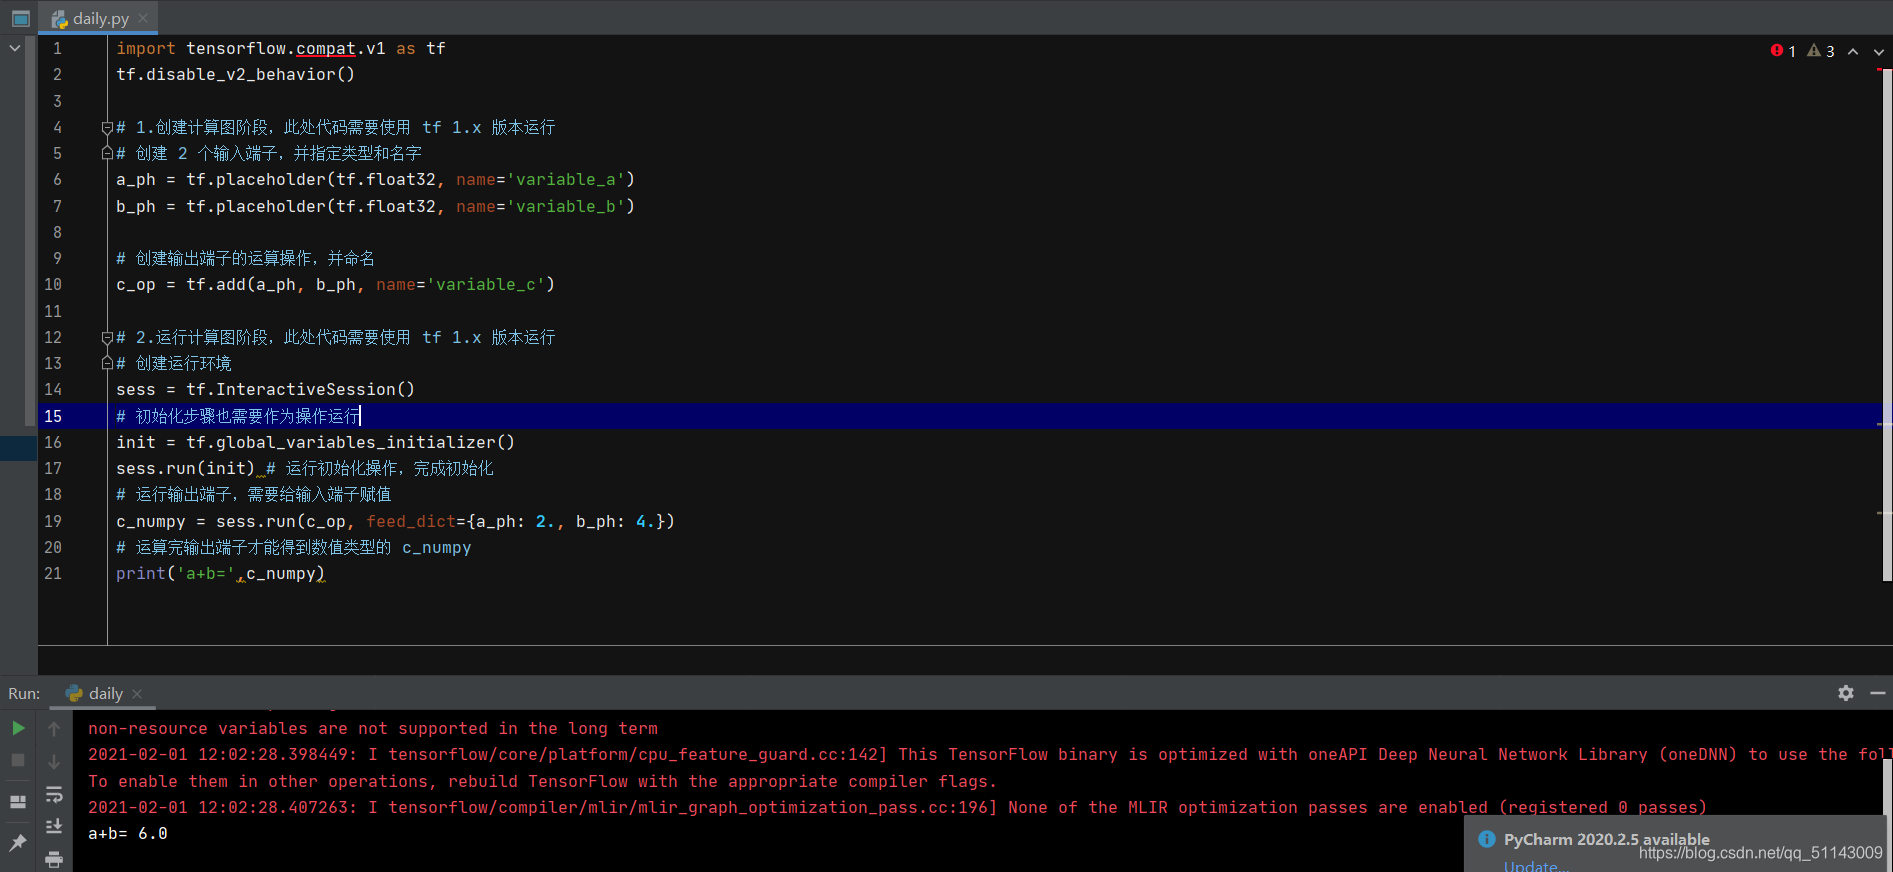Click 'tf.add' call on line 10
The width and height of the screenshot is (1893, 872).
[216, 284]
